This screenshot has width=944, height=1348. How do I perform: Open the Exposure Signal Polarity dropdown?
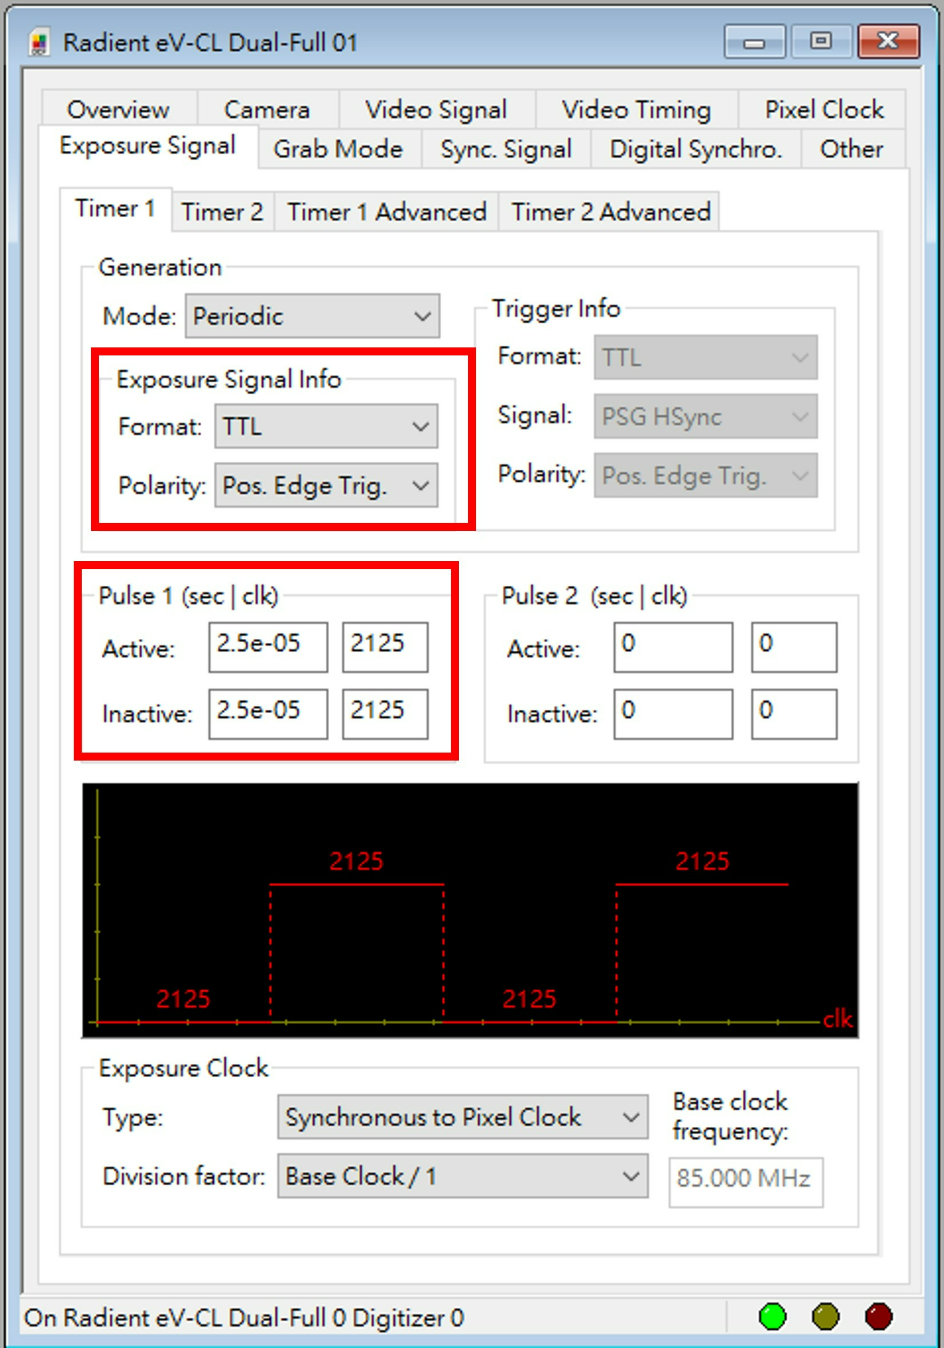point(326,486)
